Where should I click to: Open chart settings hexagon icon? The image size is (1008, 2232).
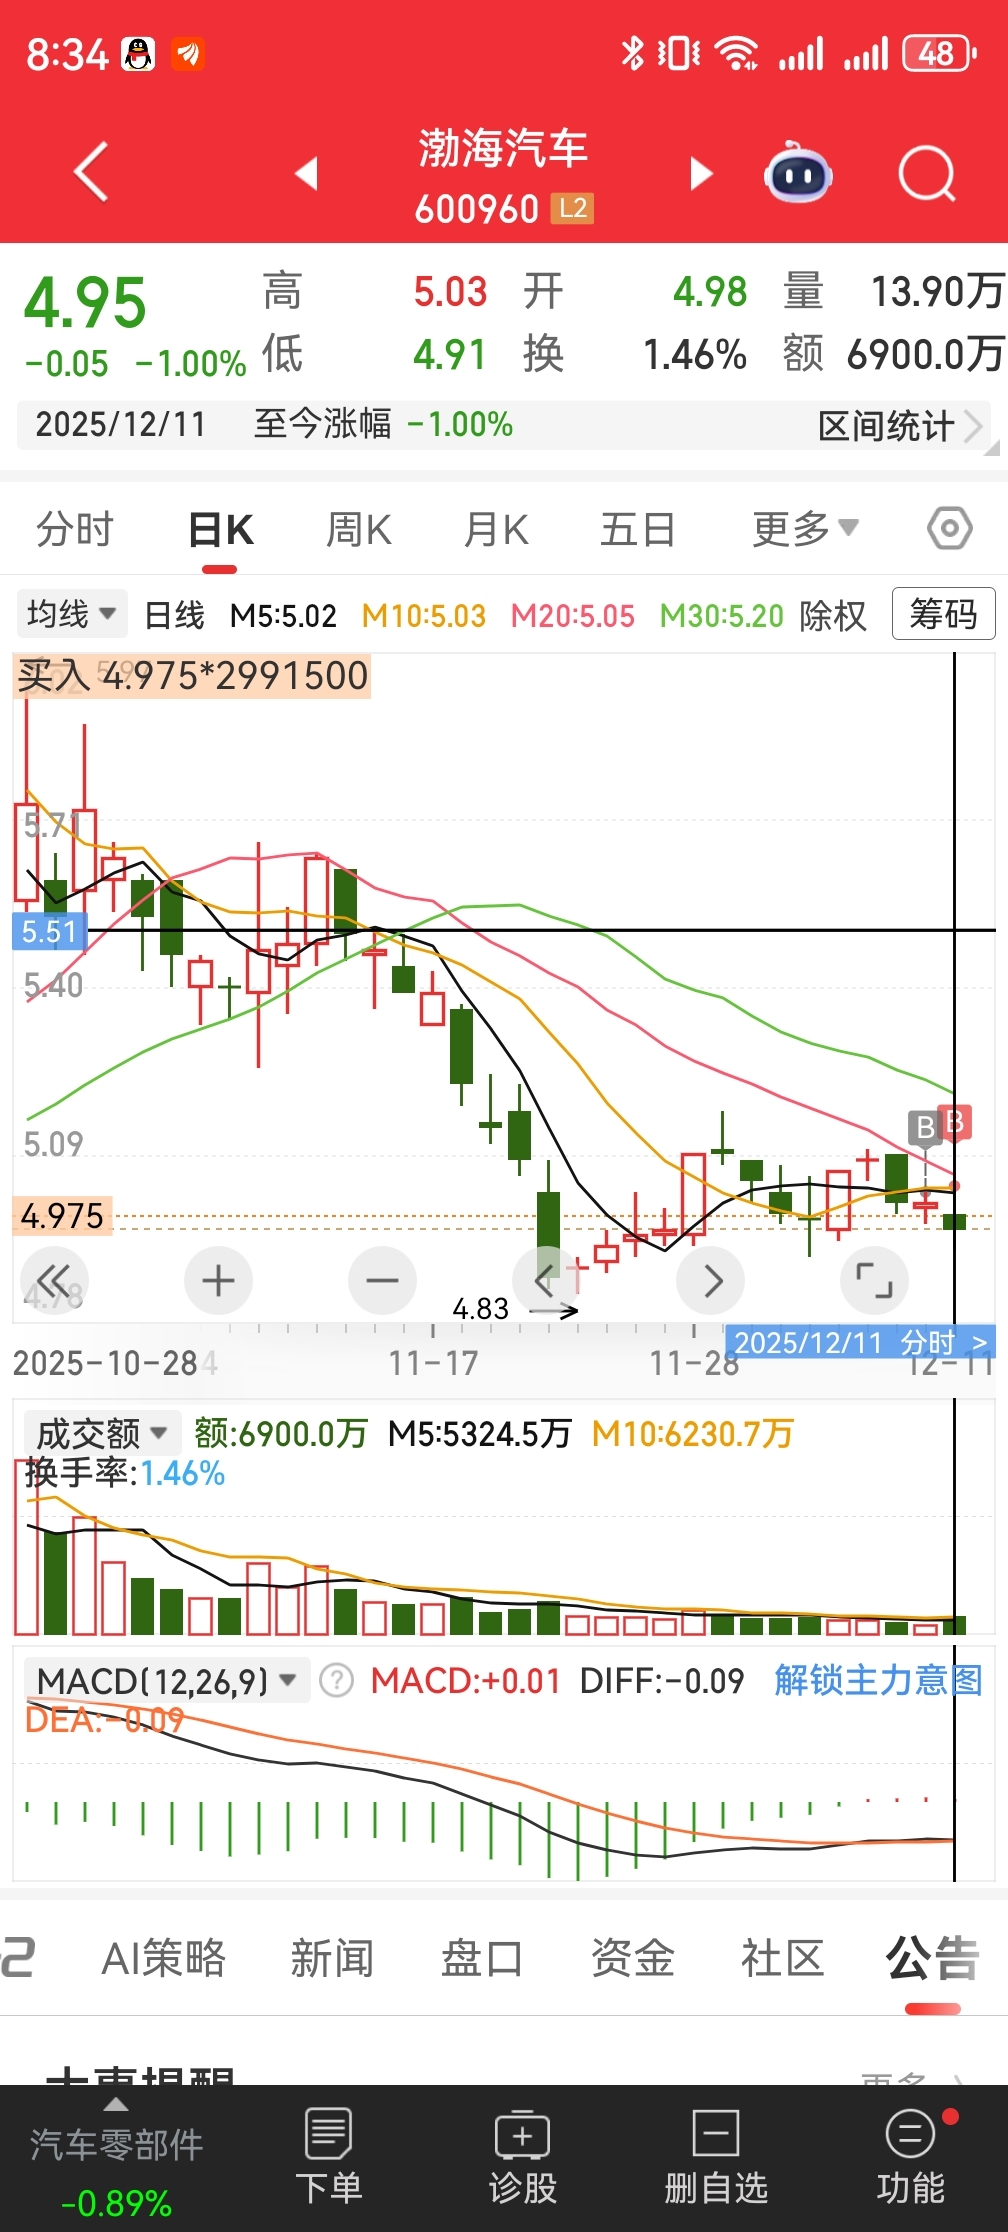click(949, 528)
